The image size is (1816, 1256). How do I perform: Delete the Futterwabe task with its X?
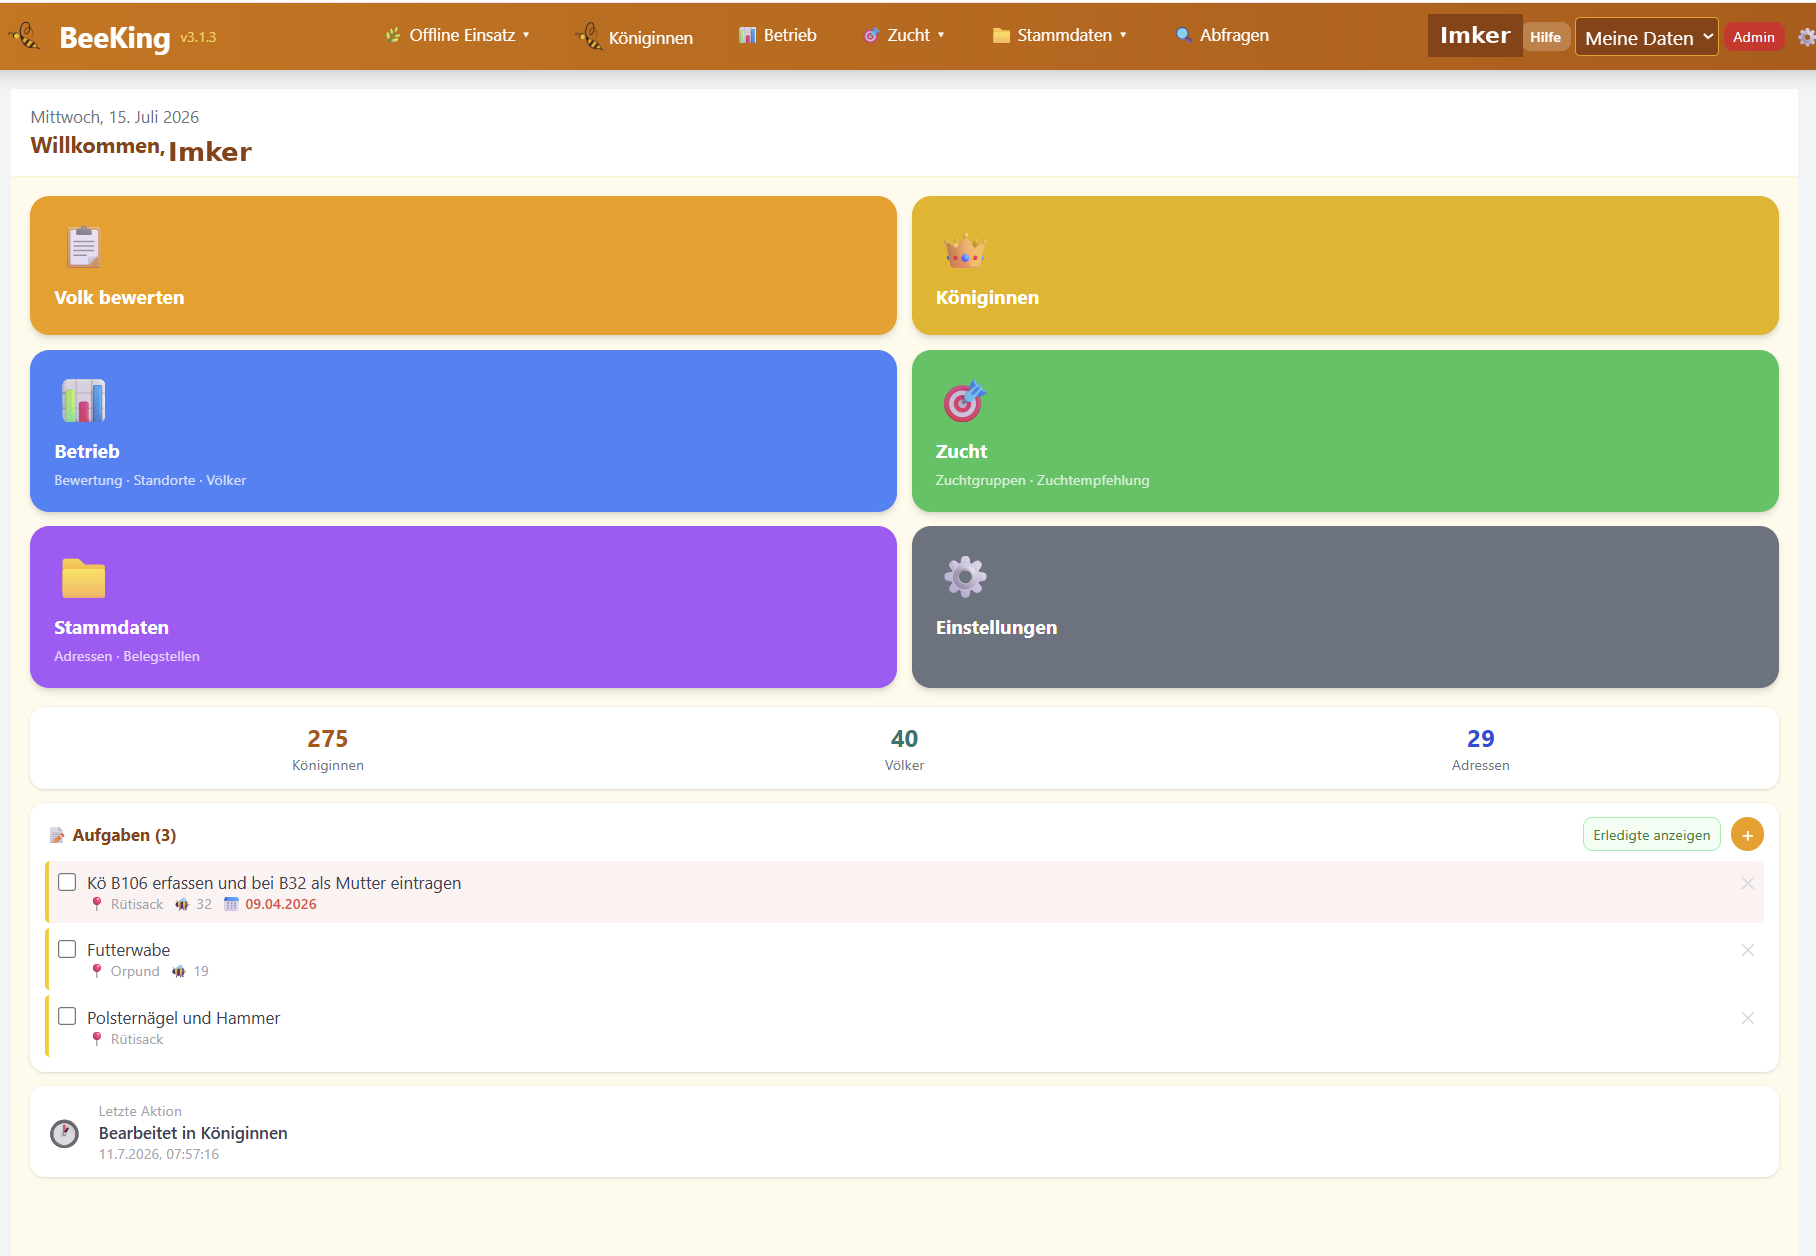point(1748,950)
